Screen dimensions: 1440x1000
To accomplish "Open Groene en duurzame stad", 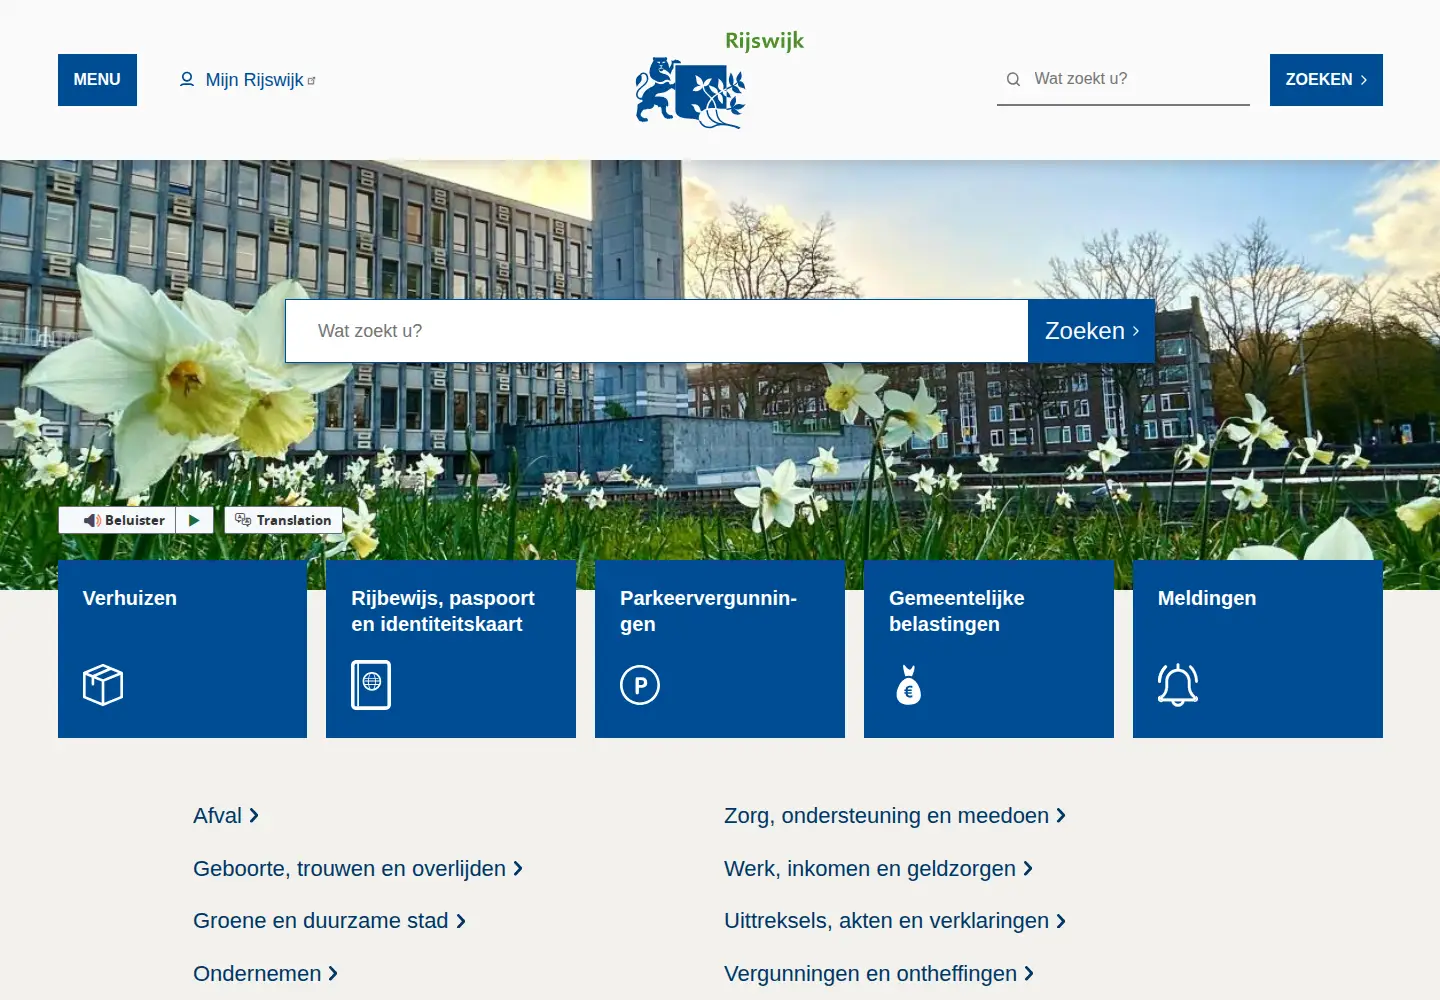I will 330,921.
